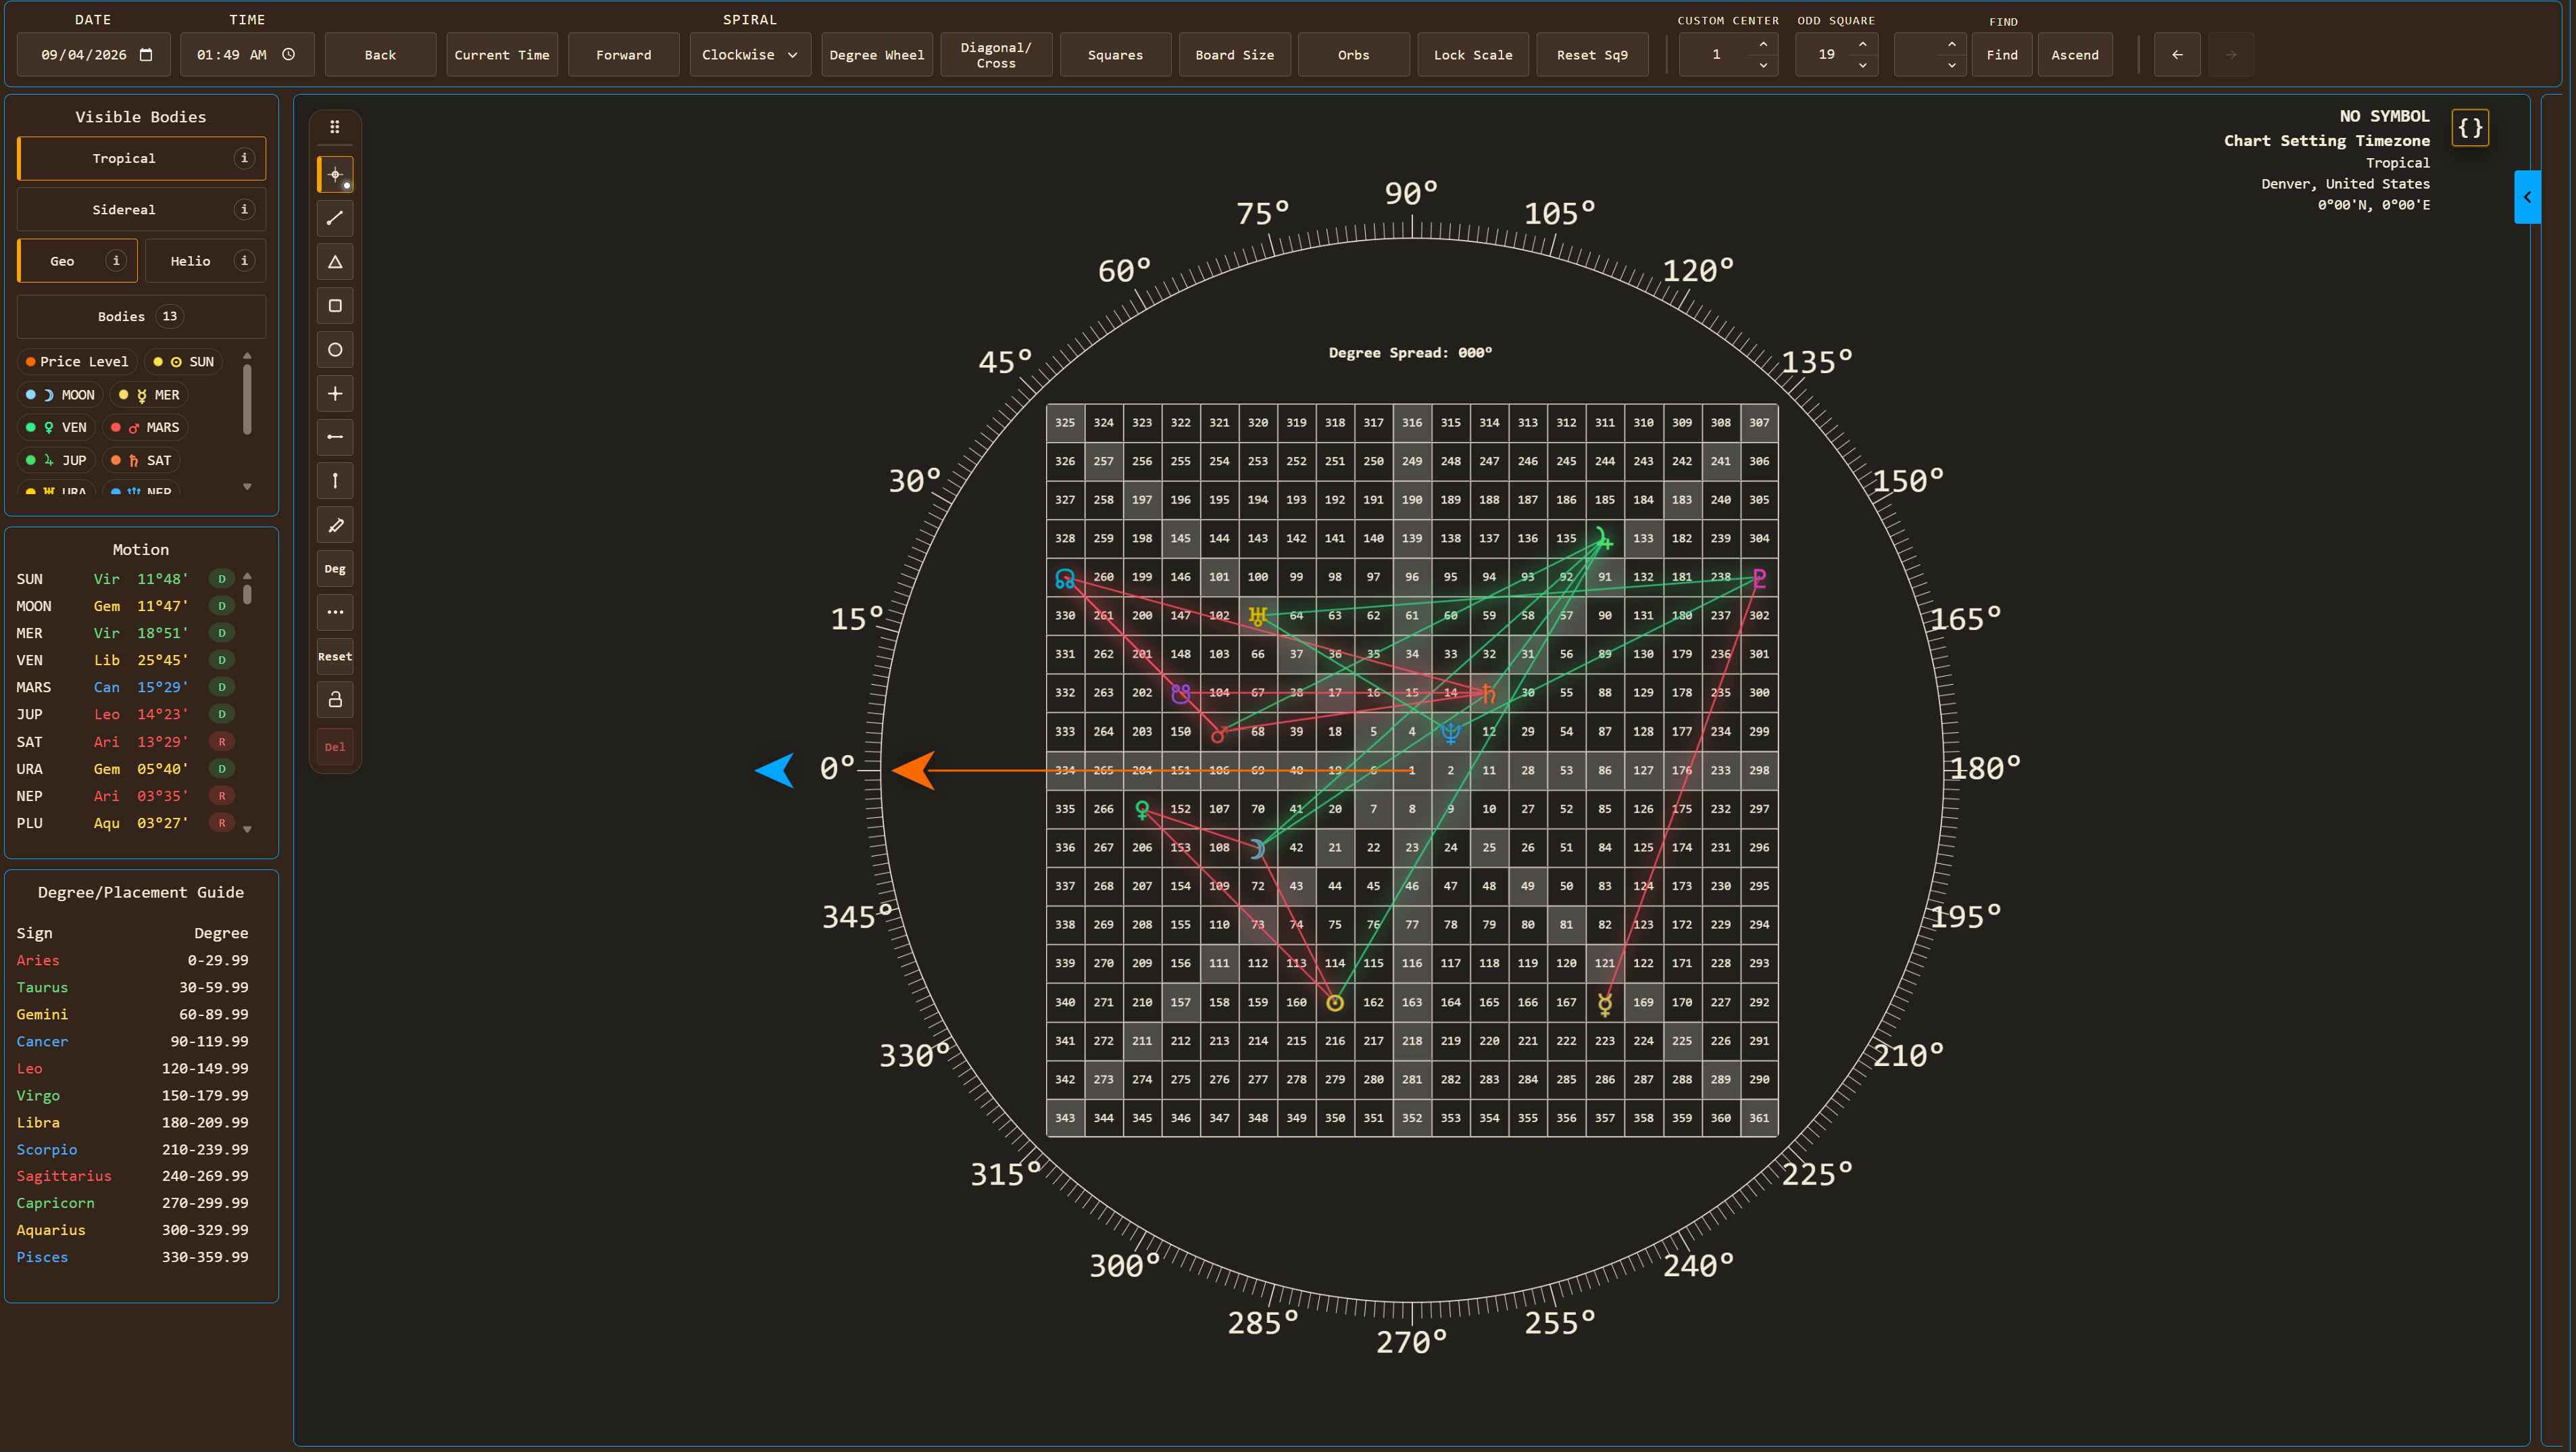Click the Deg tool button
The height and width of the screenshot is (1452, 2576).
pyautogui.click(x=335, y=569)
